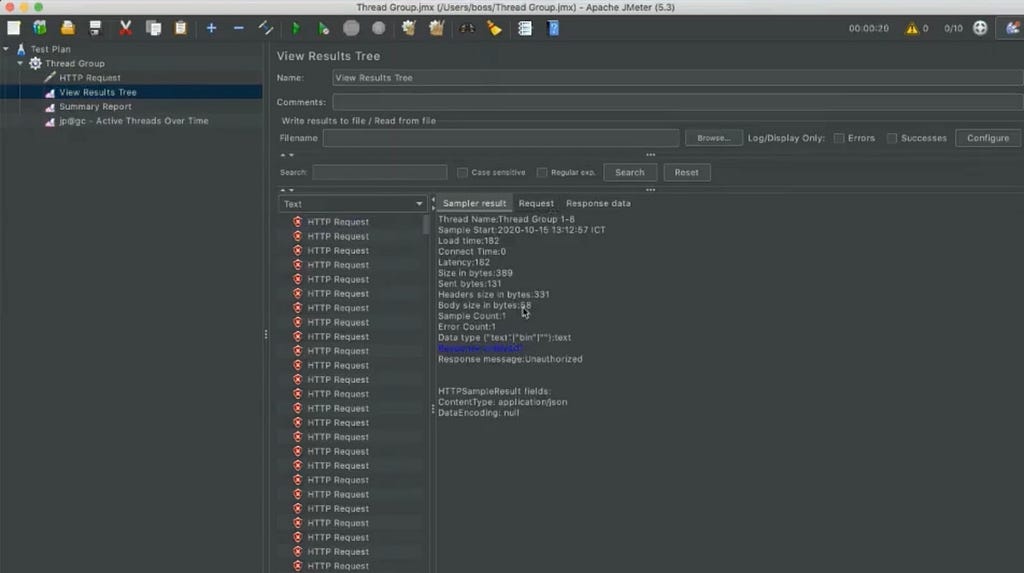This screenshot has height=573, width=1024.
Task: Open the Text renderer dropdown
Action: coord(353,204)
